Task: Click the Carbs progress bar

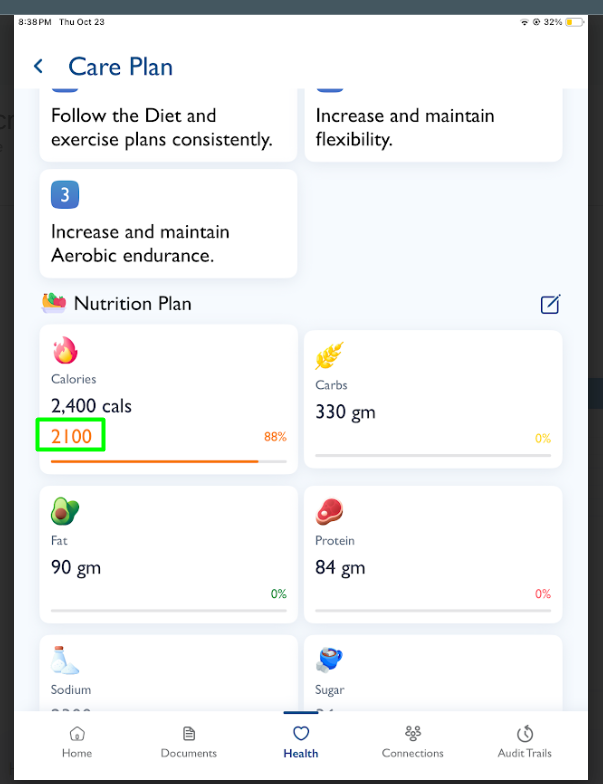Action: (433, 456)
